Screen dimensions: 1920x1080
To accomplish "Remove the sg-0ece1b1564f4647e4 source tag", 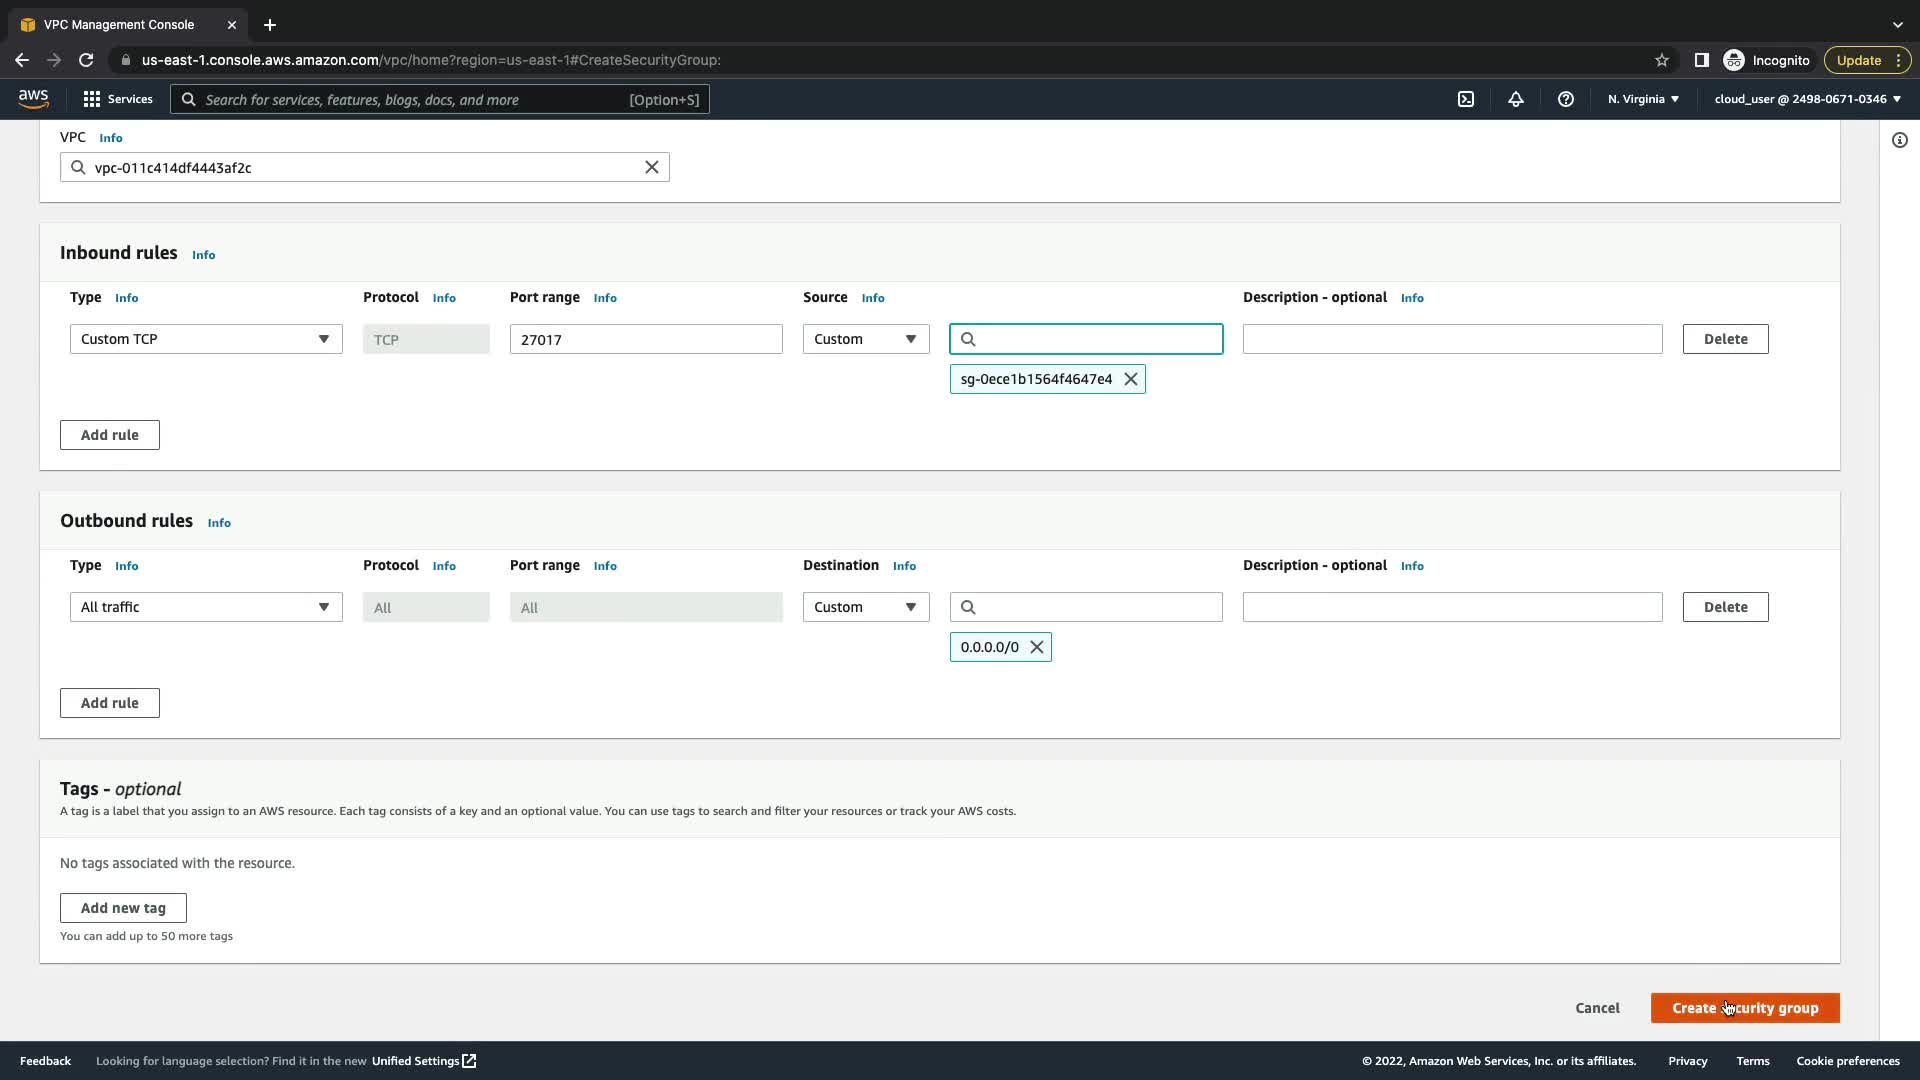I will pos(1131,379).
